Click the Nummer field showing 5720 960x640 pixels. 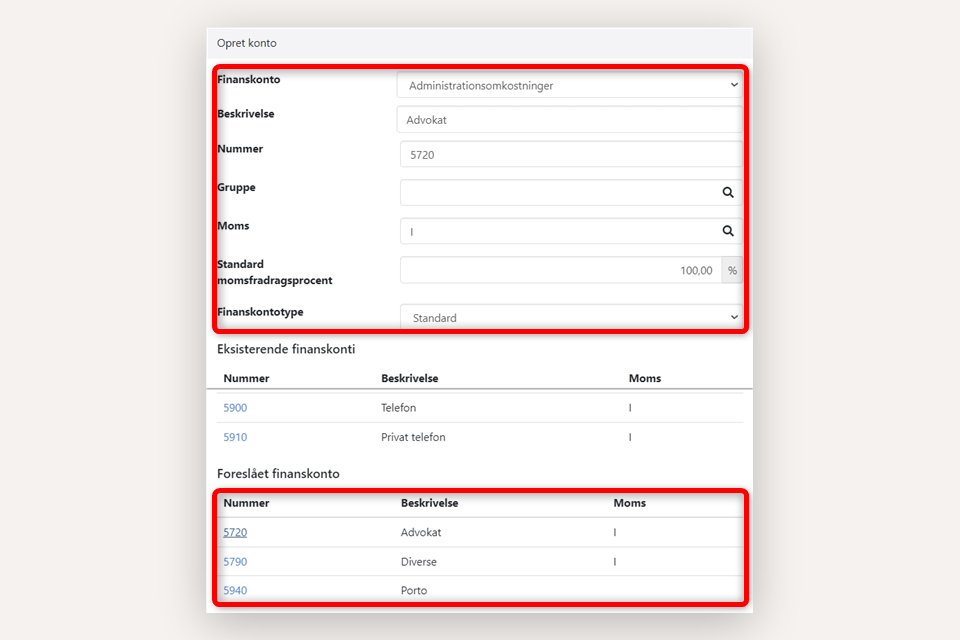pyautogui.click(x=570, y=155)
